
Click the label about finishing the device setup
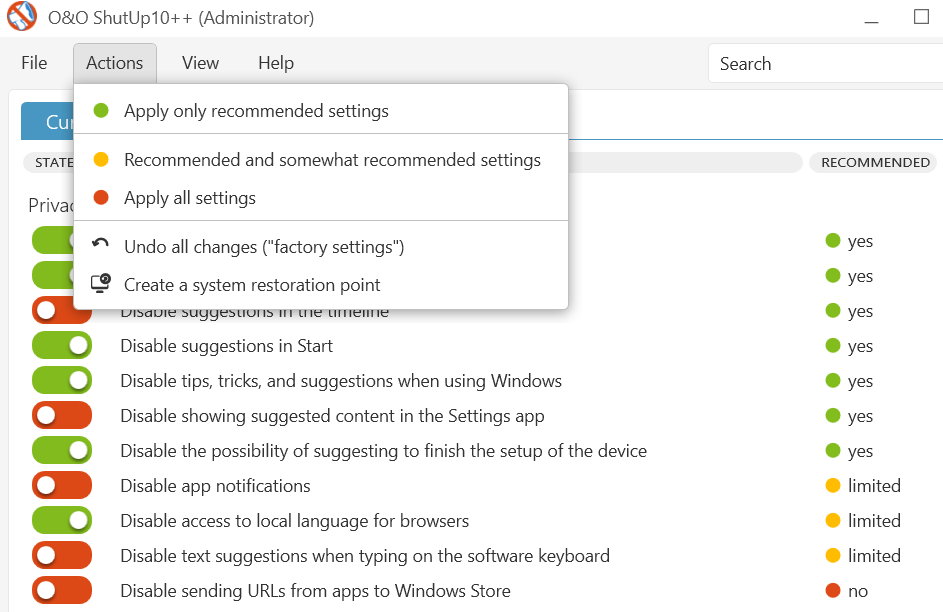384,451
